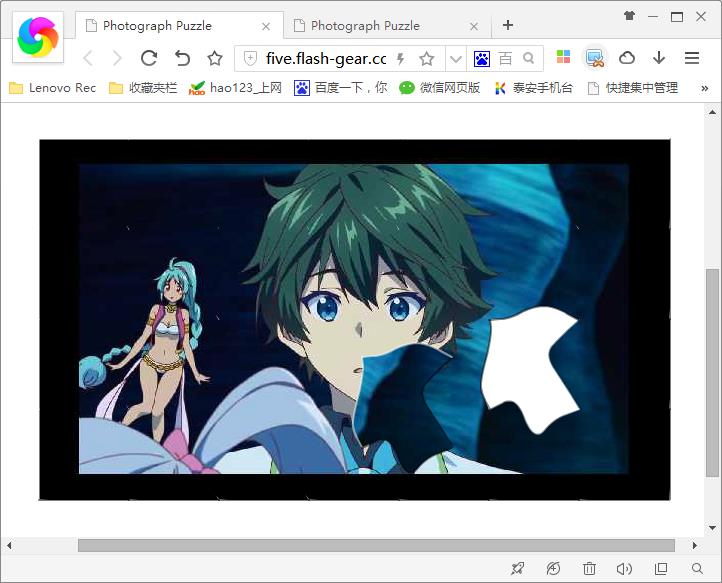
Task: Open the 快捷集中管理 bookmark
Action: click(x=633, y=88)
